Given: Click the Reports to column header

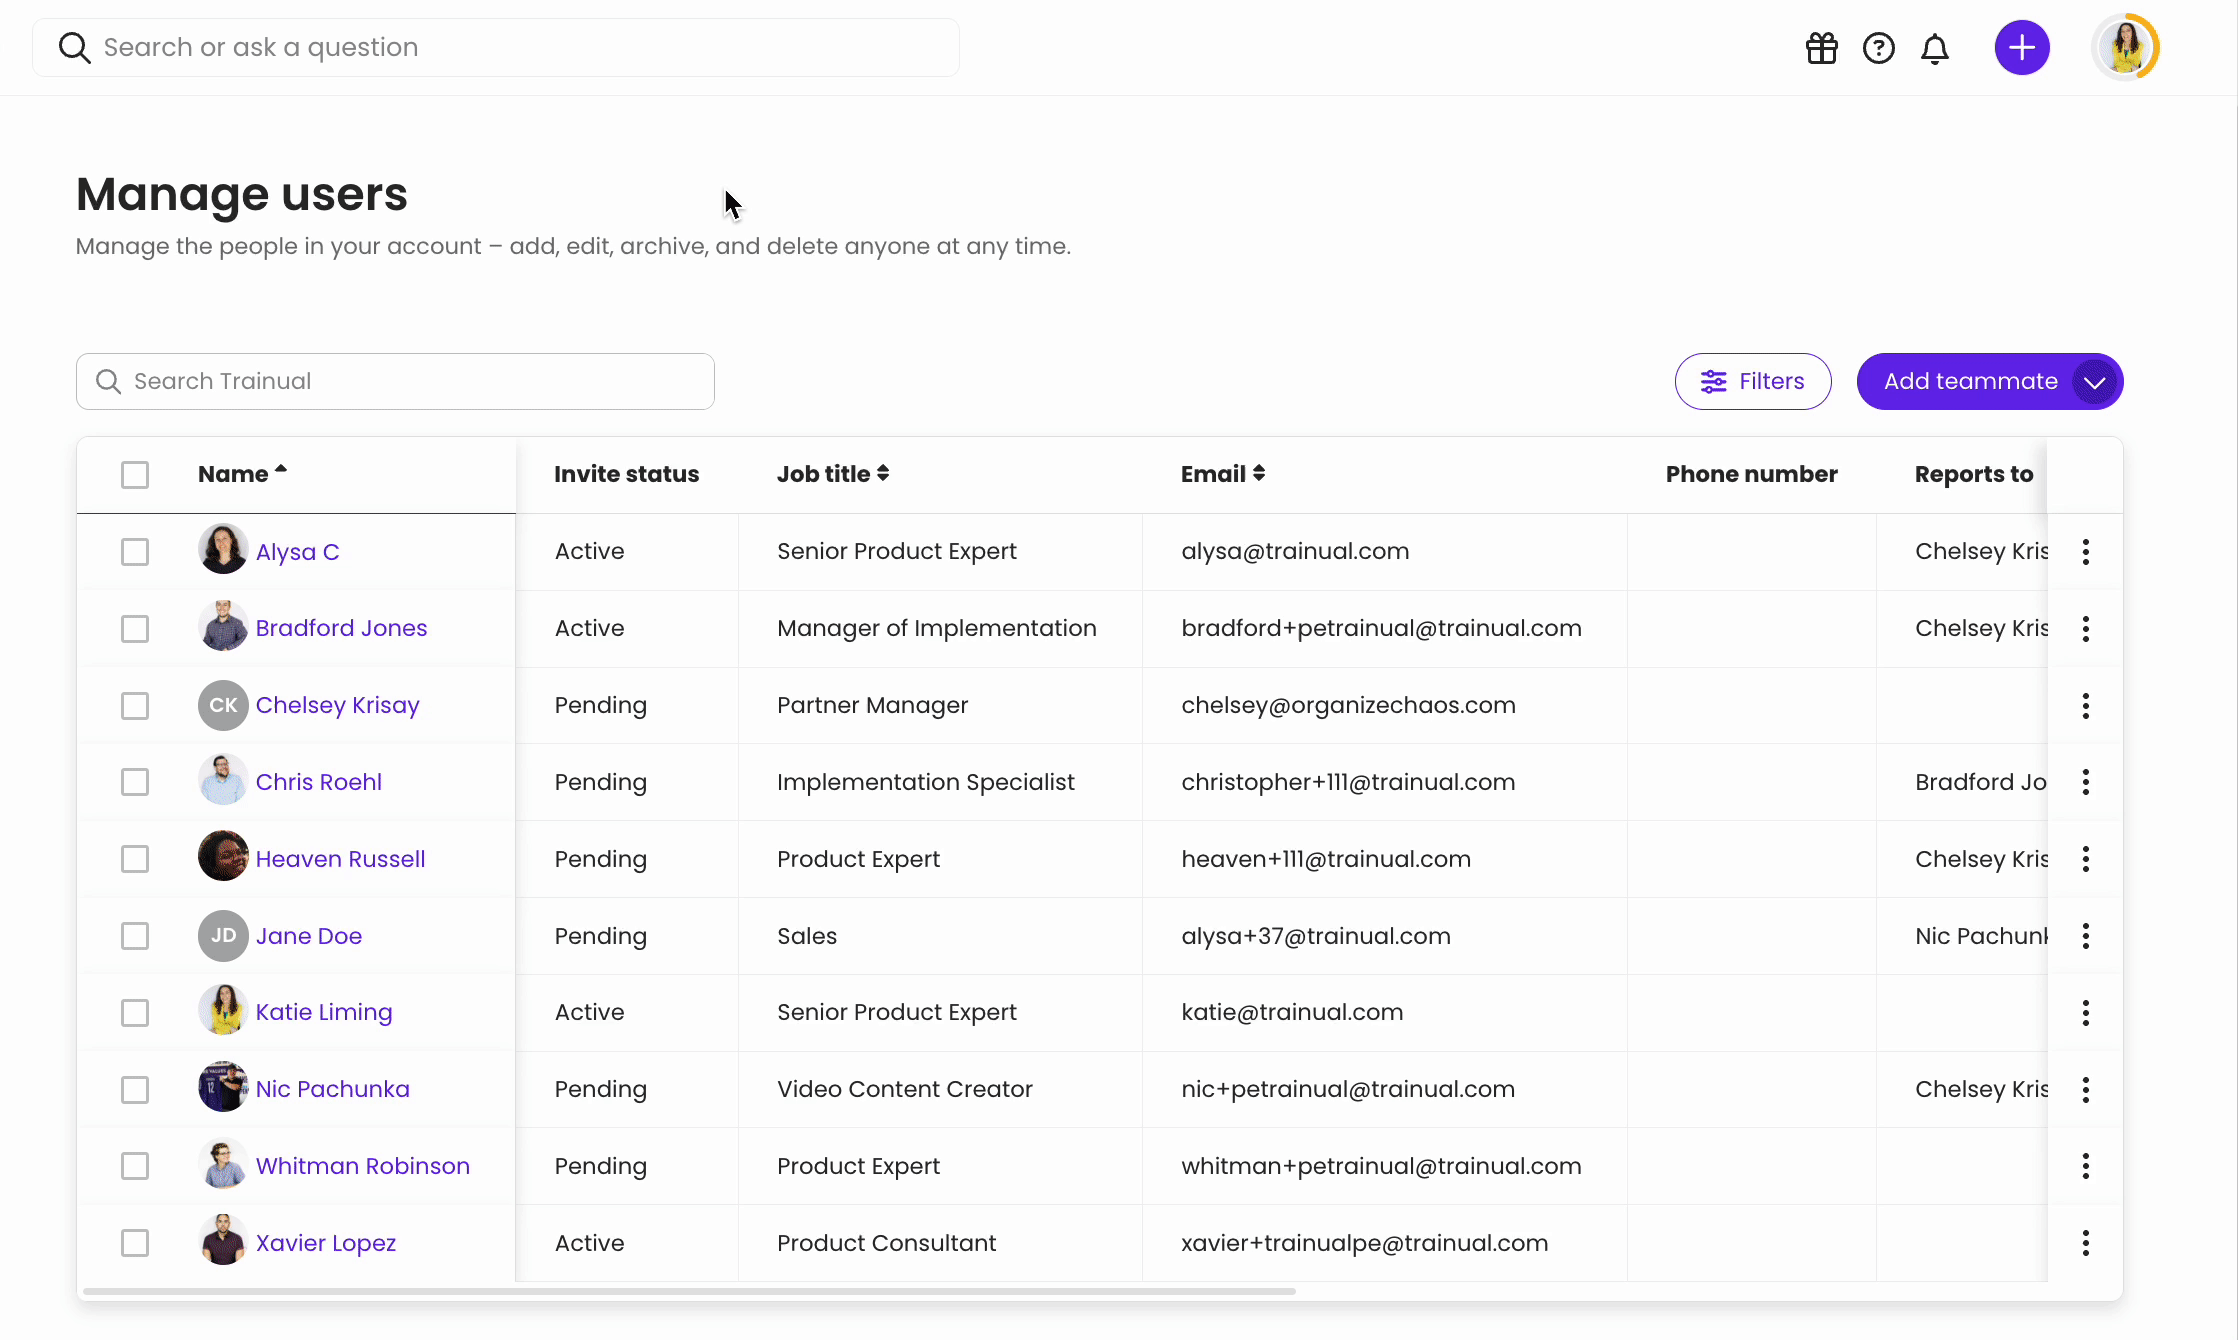Looking at the screenshot, I should coord(1973,474).
